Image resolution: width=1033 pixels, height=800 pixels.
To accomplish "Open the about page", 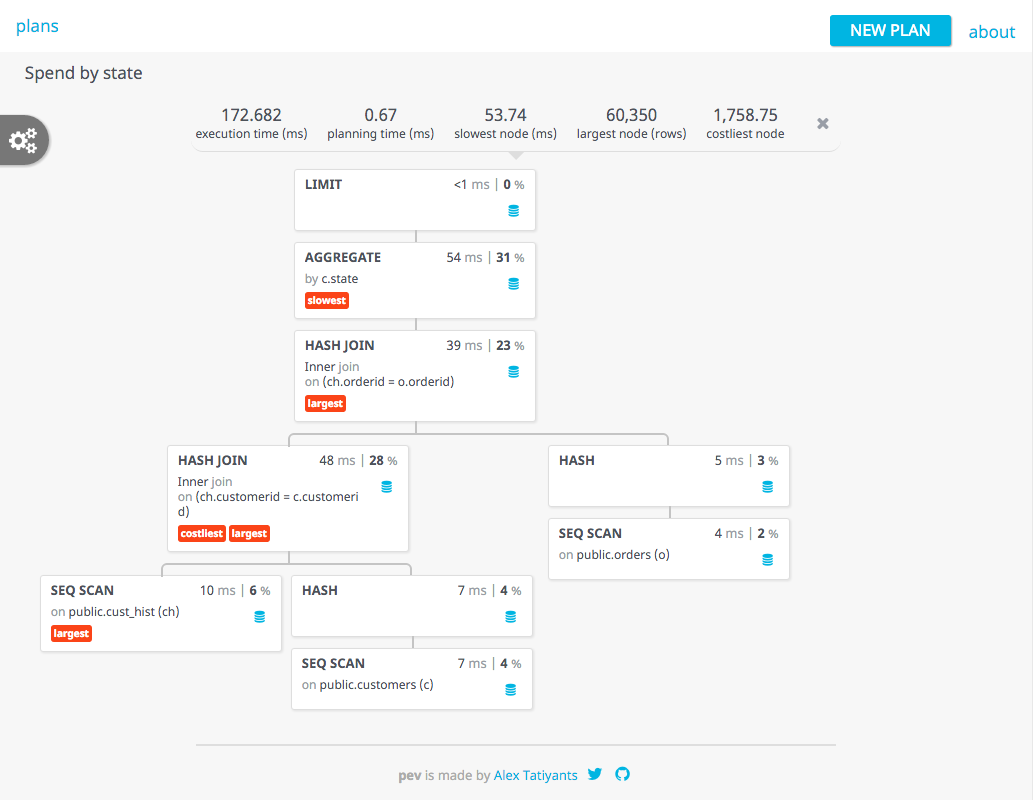I will [991, 31].
